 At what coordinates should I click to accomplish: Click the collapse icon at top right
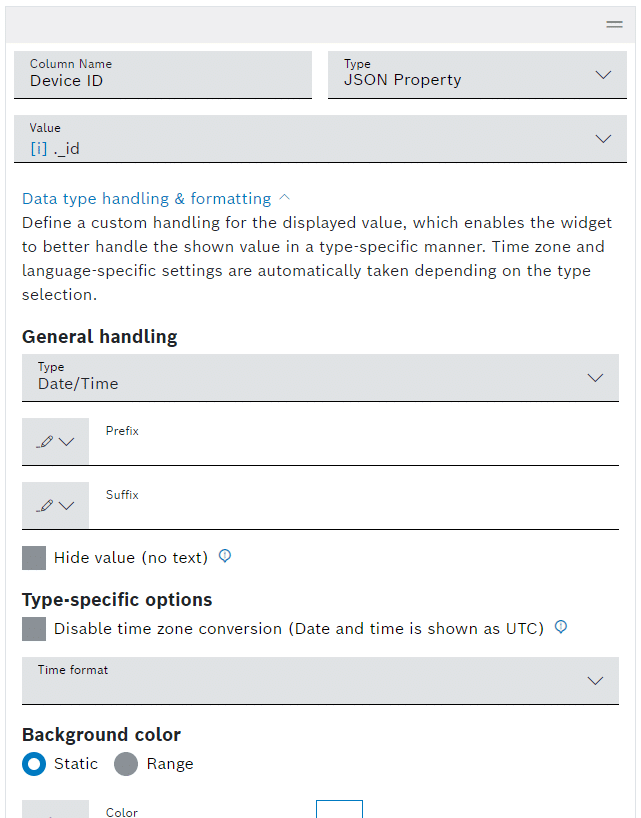(614, 25)
